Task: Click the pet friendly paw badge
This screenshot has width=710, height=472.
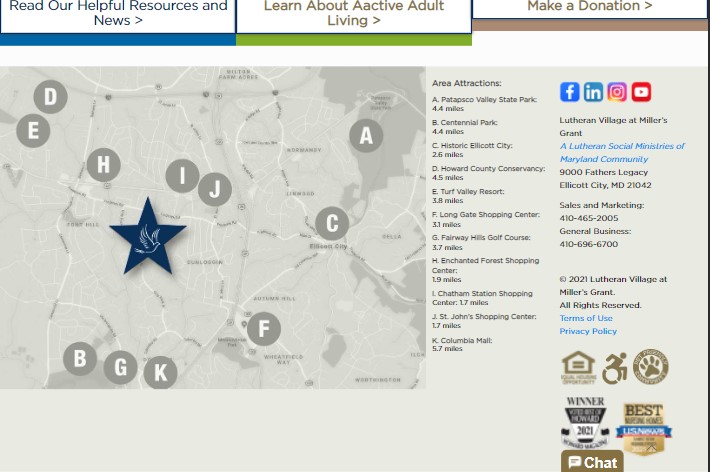Action: pos(650,367)
